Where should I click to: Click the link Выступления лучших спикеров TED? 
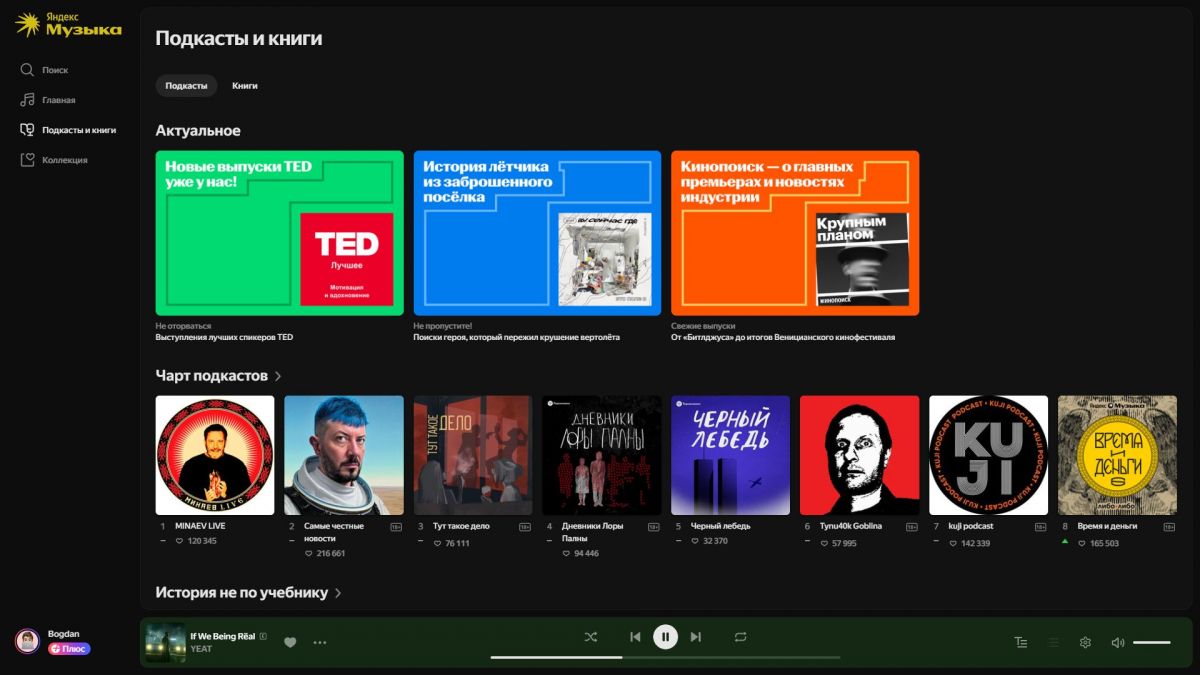pos(224,338)
